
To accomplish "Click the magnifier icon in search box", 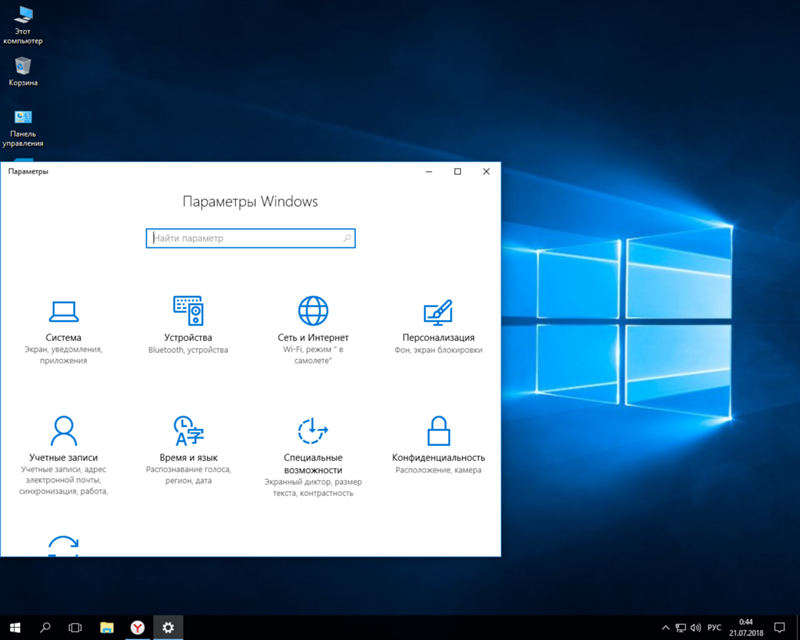I will pos(347,238).
